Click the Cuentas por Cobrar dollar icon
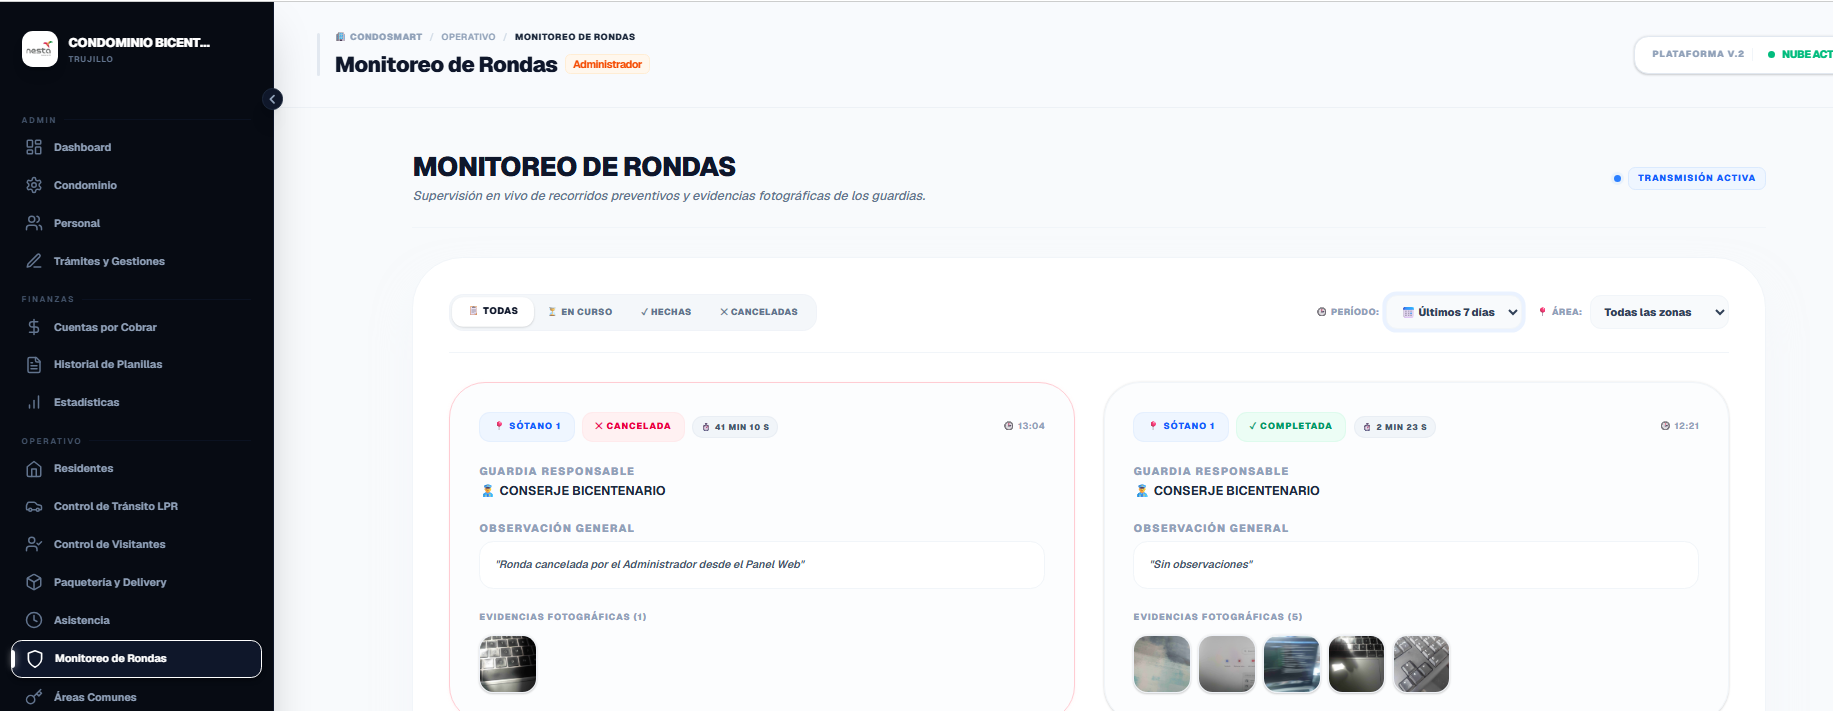This screenshot has width=1833, height=711. point(34,327)
